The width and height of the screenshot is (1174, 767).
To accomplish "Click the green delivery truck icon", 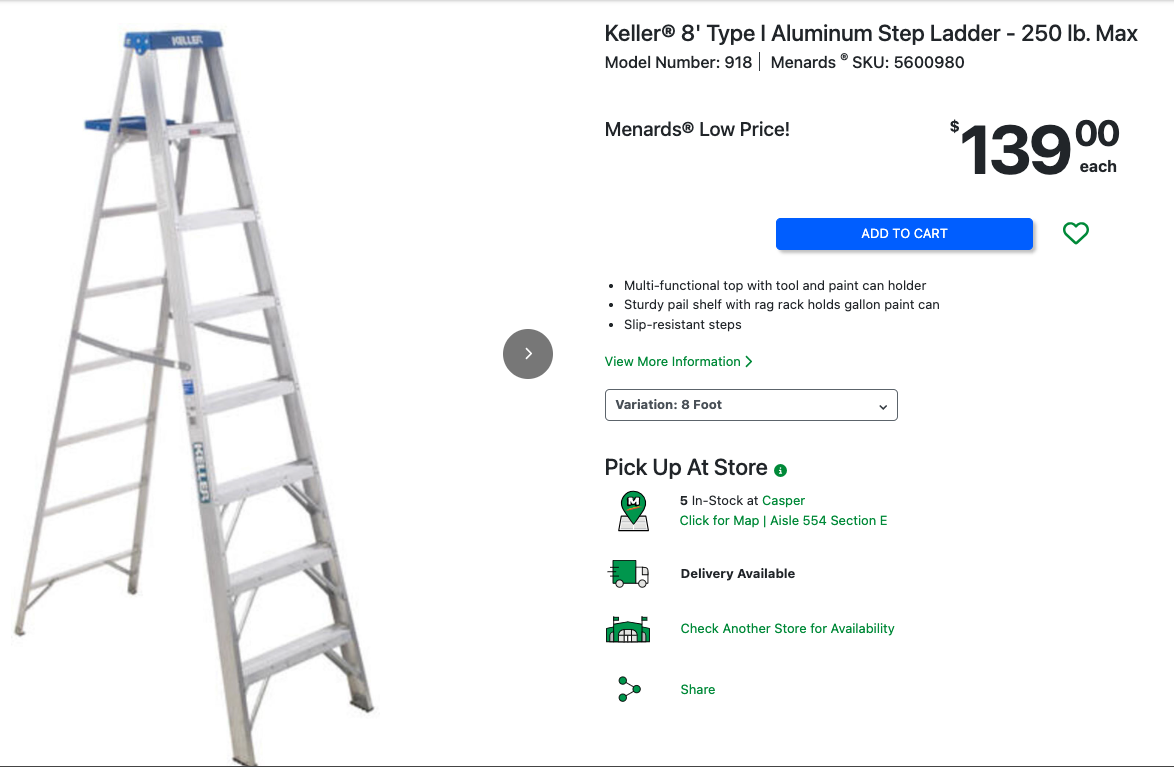I will pyautogui.click(x=628, y=574).
